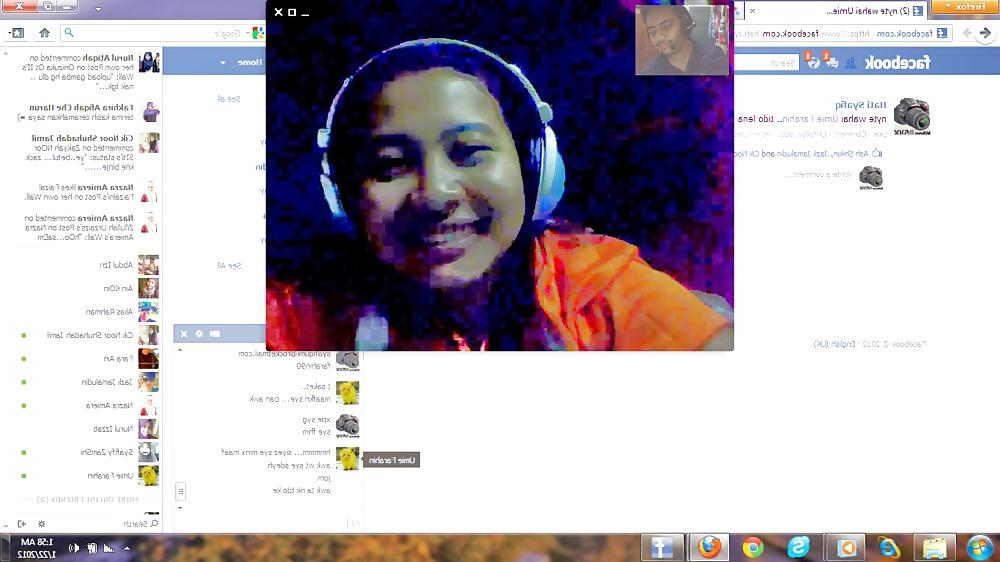Hide the chat sidebar with the collapse icon
Screen dimensions: 1000x562
[x=22, y=524]
